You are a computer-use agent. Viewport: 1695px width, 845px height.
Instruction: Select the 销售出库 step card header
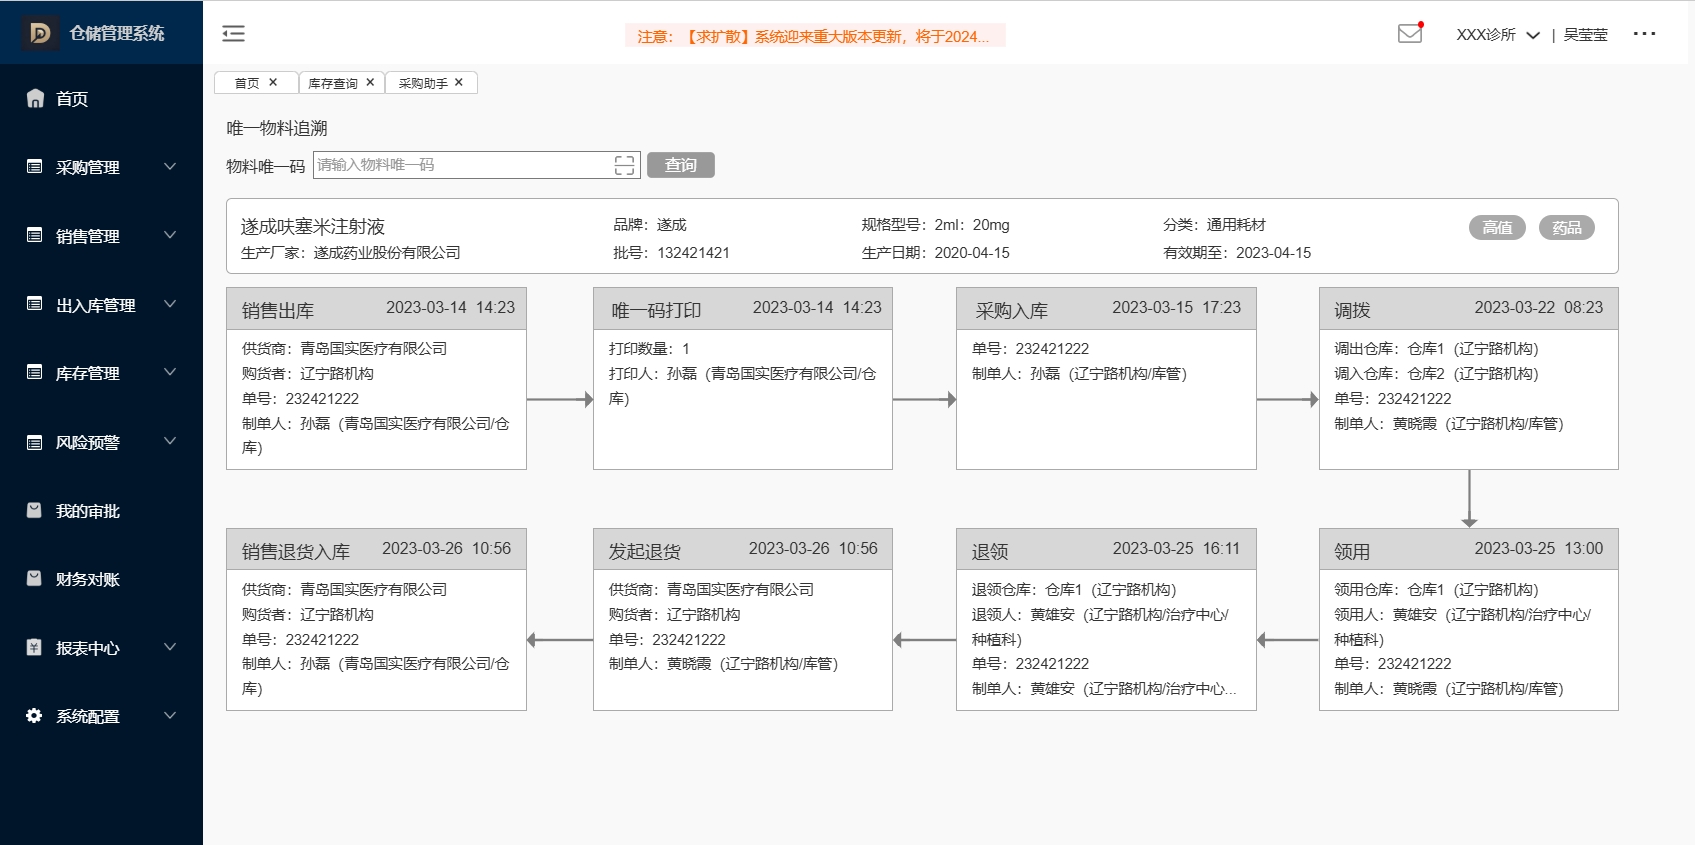pos(376,309)
